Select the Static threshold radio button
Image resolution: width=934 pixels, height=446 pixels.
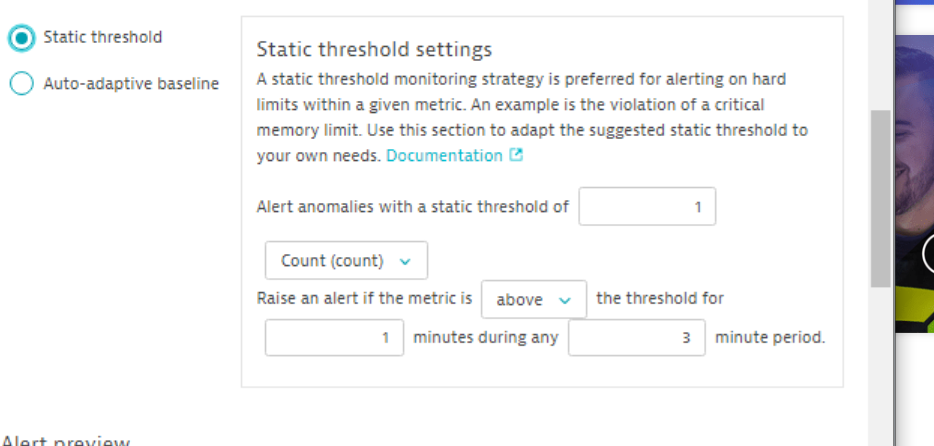(x=21, y=38)
